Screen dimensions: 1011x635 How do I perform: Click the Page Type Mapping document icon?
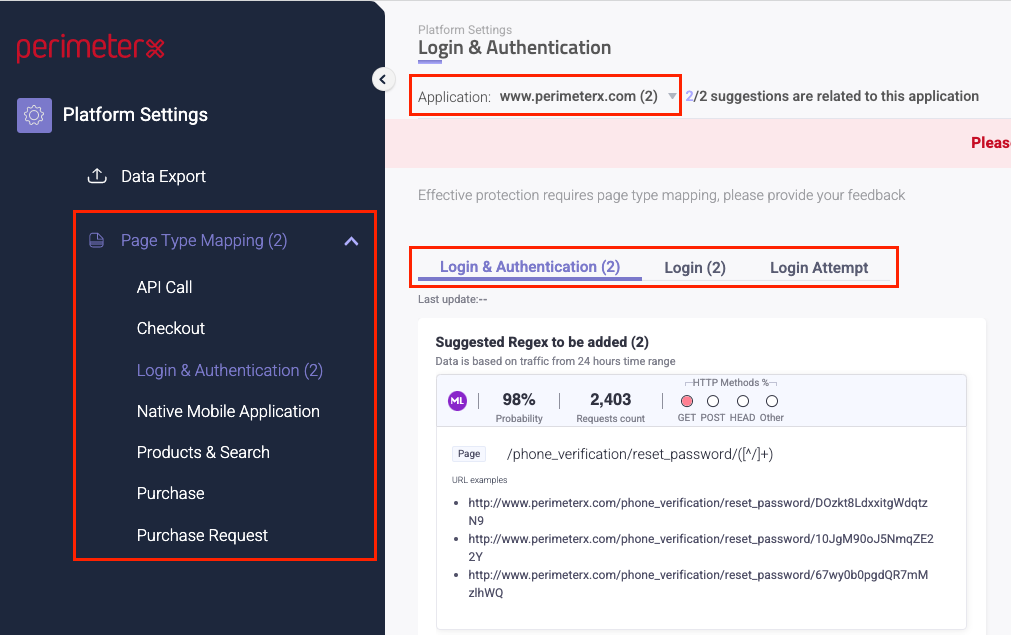tap(97, 241)
